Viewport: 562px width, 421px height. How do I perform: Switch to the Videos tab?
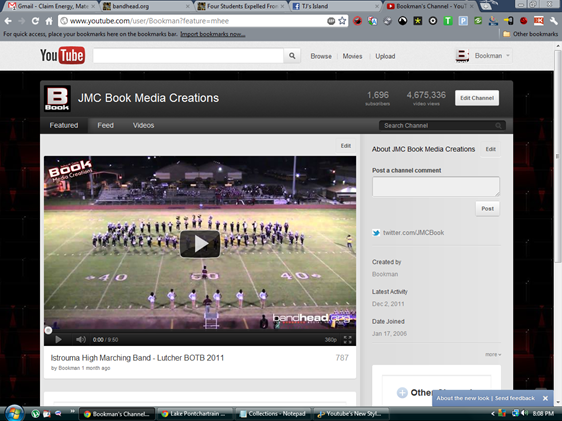pyautogui.click(x=143, y=125)
